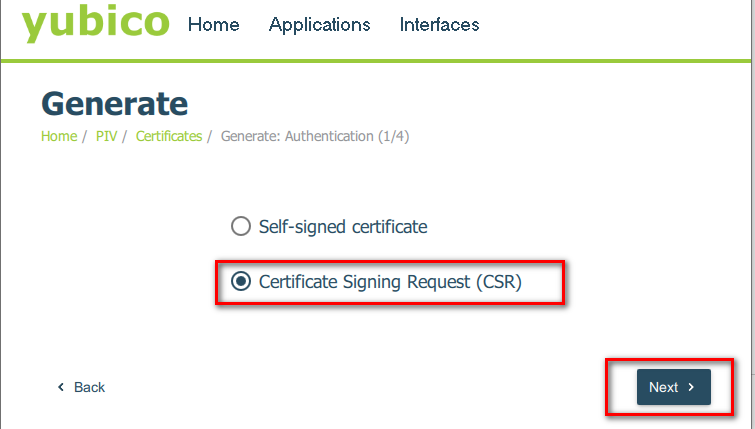Click the yubico logo
755x429 pixels.
pyautogui.click(x=96, y=24)
